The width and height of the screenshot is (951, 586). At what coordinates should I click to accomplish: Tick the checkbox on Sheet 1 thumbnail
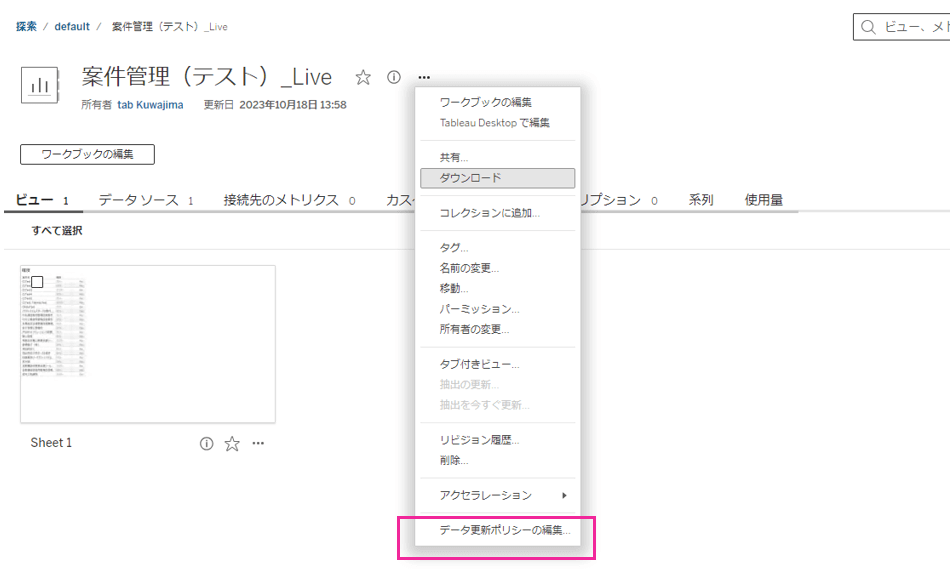click(x=37, y=282)
